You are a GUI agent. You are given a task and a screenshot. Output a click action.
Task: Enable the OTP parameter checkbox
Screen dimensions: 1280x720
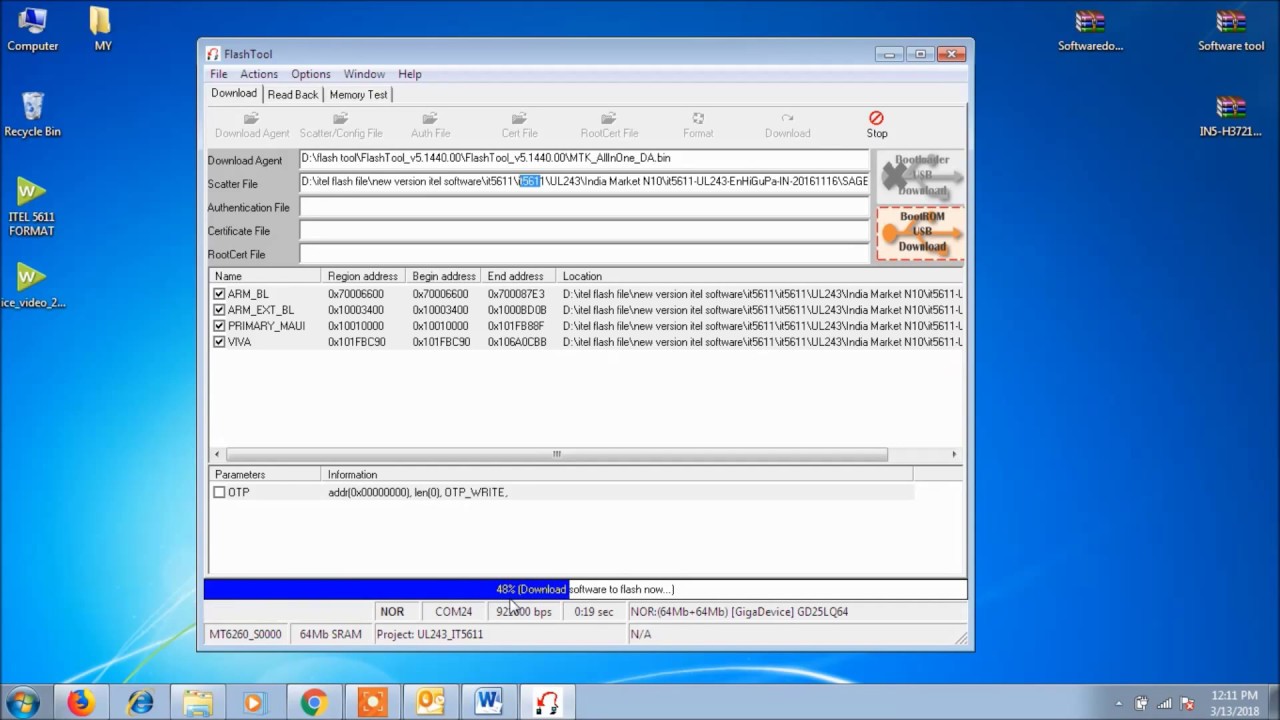point(219,492)
